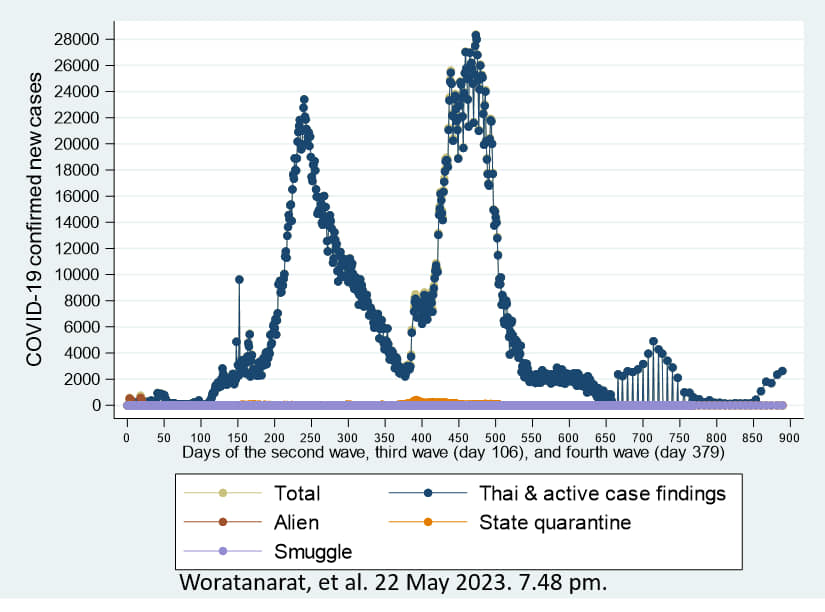The image size is (825, 612).
Task: Click the Smuggle legend marker
Action: pyautogui.click(x=222, y=551)
